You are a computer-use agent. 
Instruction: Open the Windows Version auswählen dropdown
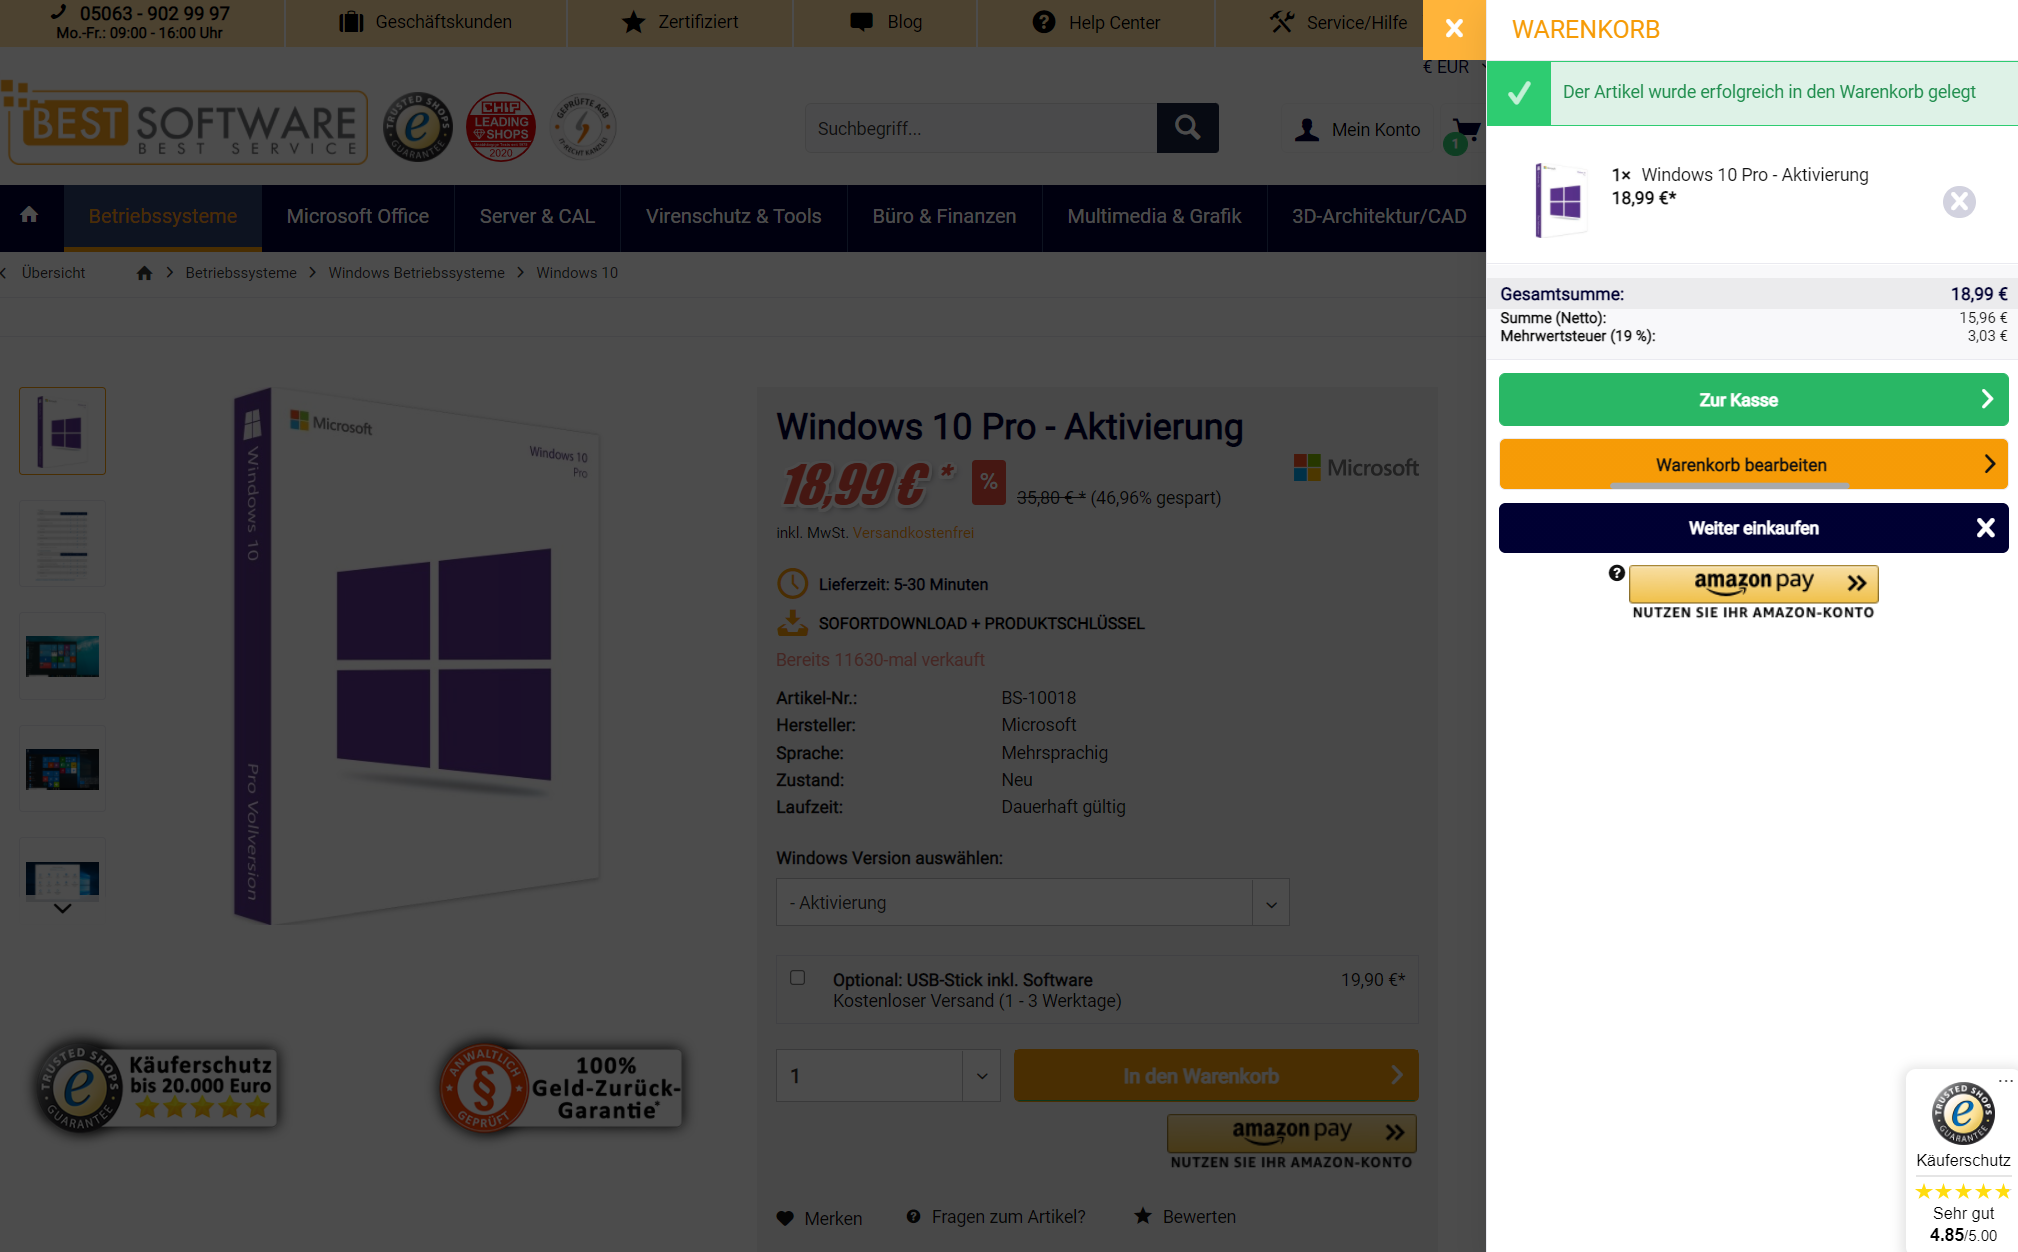point(1032,902)
